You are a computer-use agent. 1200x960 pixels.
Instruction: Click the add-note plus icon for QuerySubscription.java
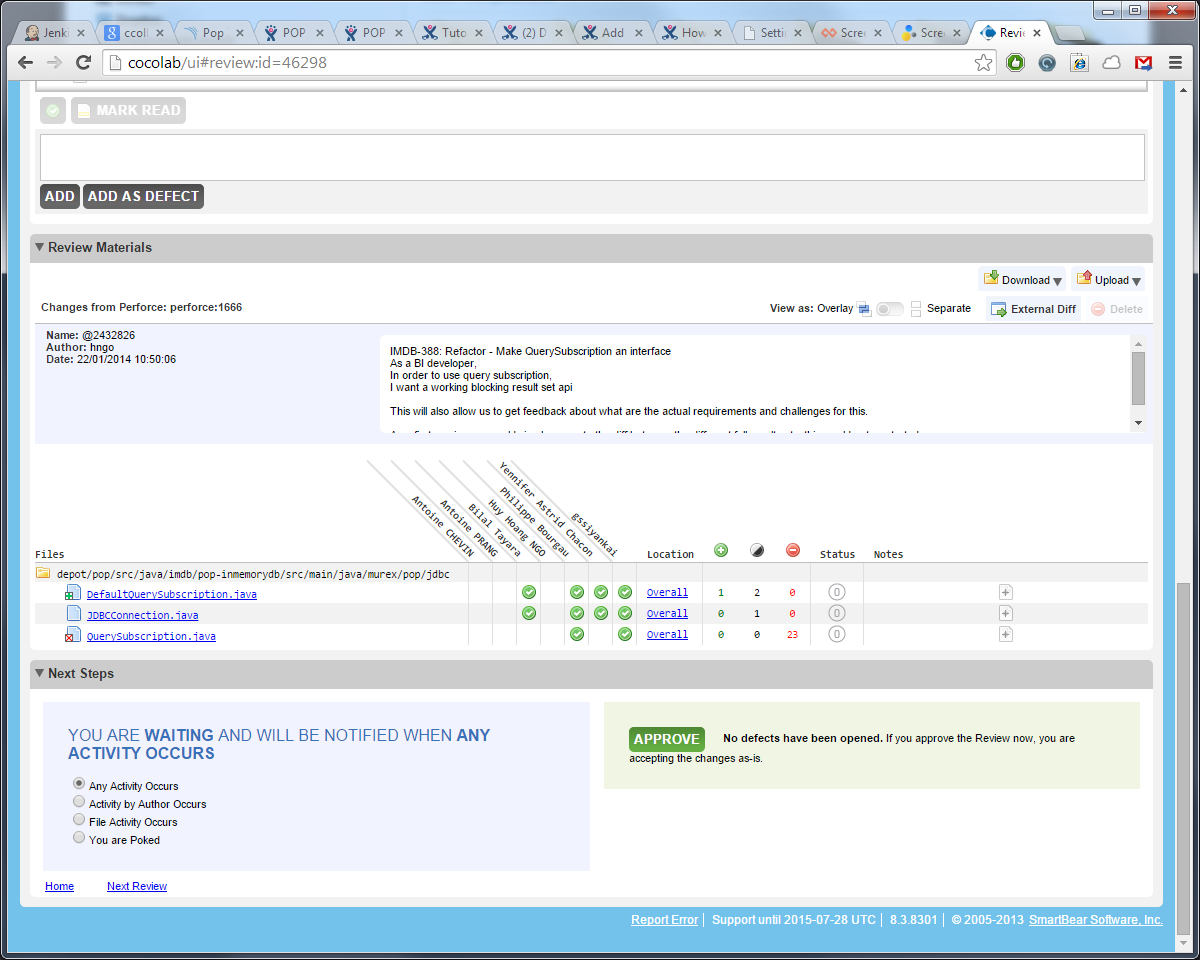pos(1006,634)
